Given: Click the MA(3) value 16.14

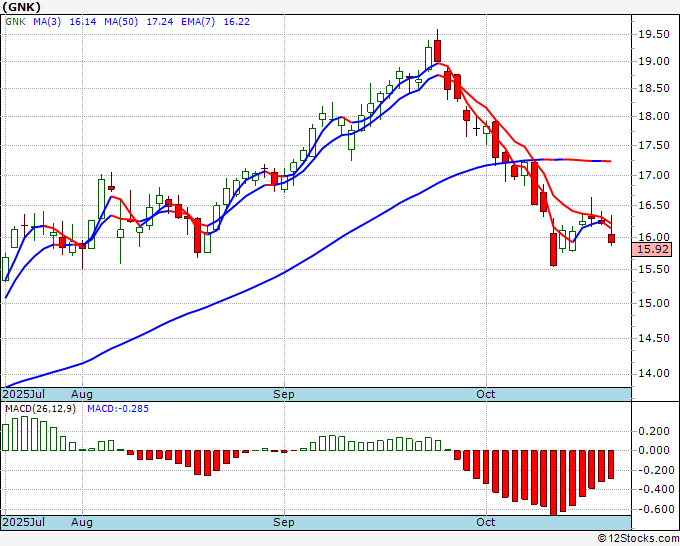Looking at the screenshot, I should (83, 22).
